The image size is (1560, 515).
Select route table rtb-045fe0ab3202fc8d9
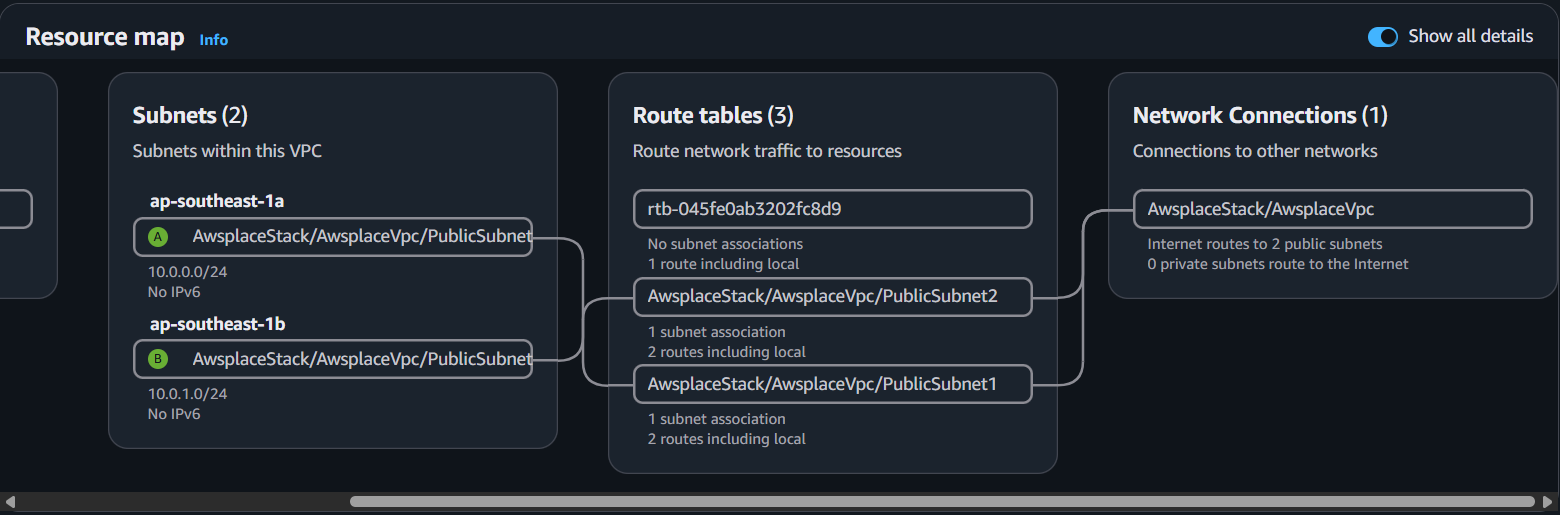[x=833, y=209]
